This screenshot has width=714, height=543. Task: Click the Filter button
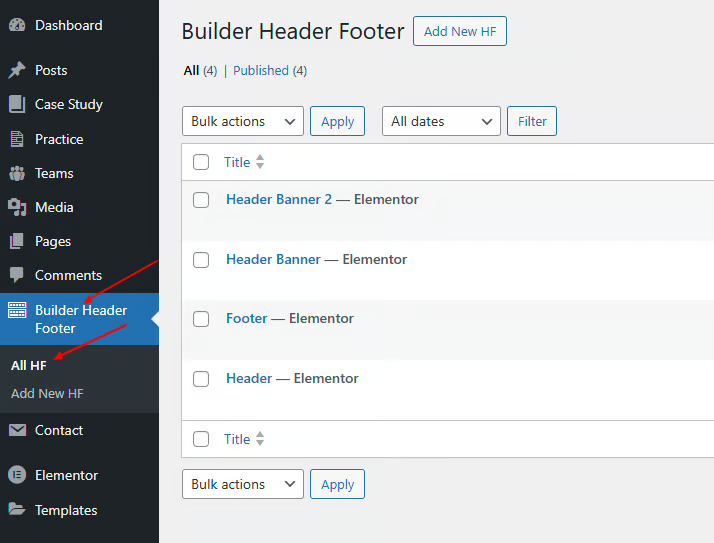(x=532, y=121)
